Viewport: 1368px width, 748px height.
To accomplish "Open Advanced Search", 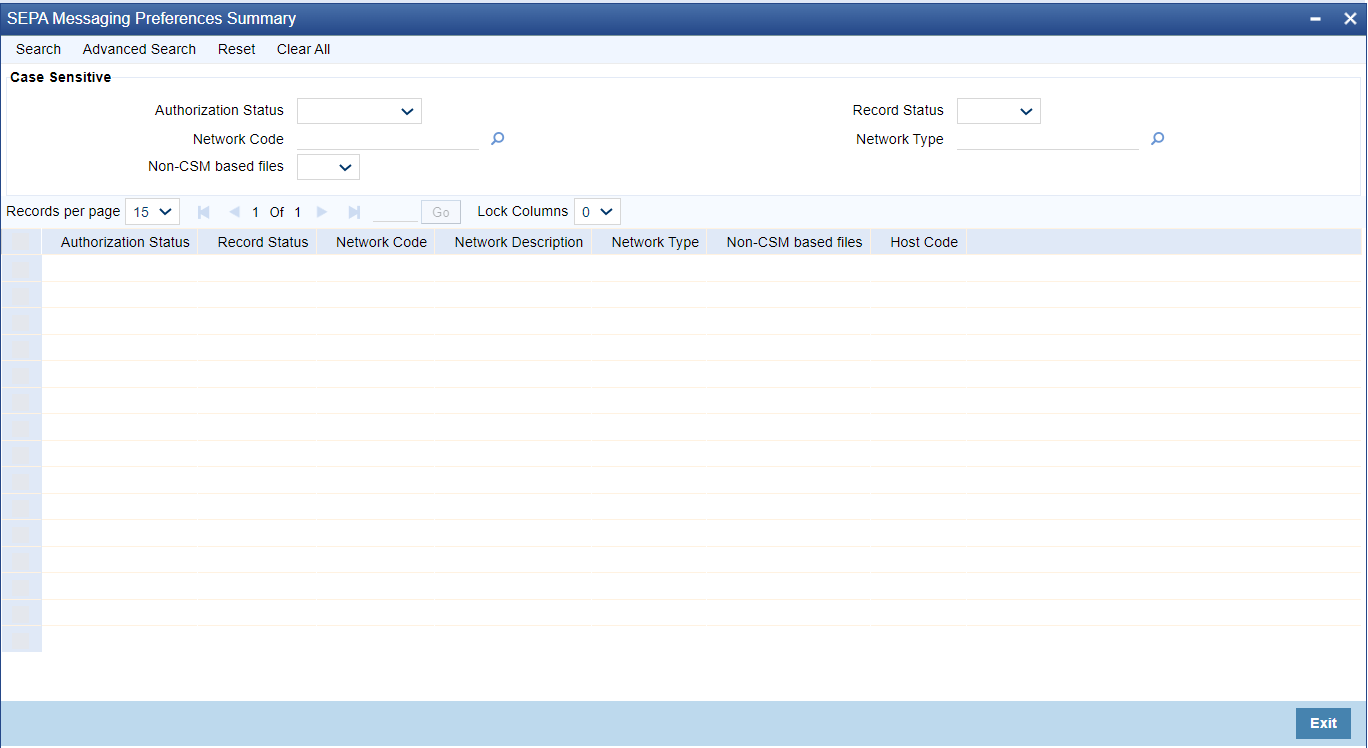I will [x=139, y=49].
